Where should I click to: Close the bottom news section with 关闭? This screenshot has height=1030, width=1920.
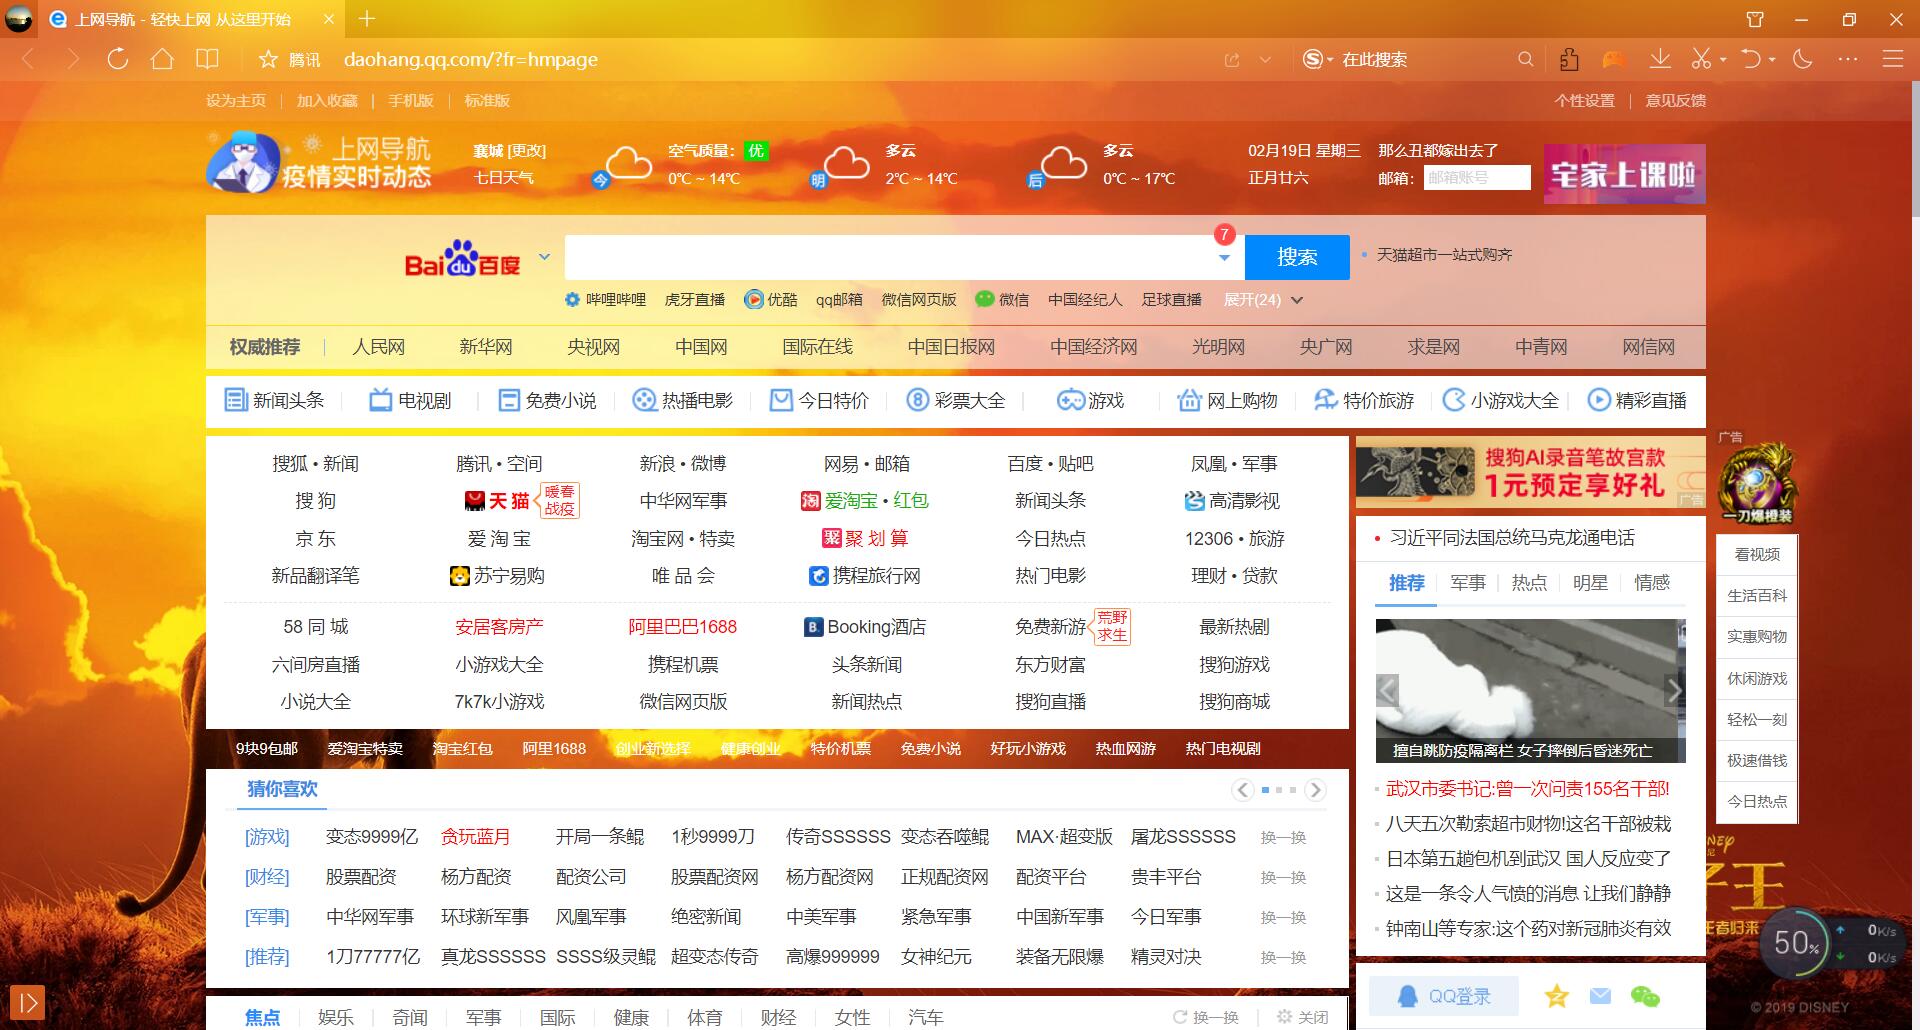click(1303, 1017)
